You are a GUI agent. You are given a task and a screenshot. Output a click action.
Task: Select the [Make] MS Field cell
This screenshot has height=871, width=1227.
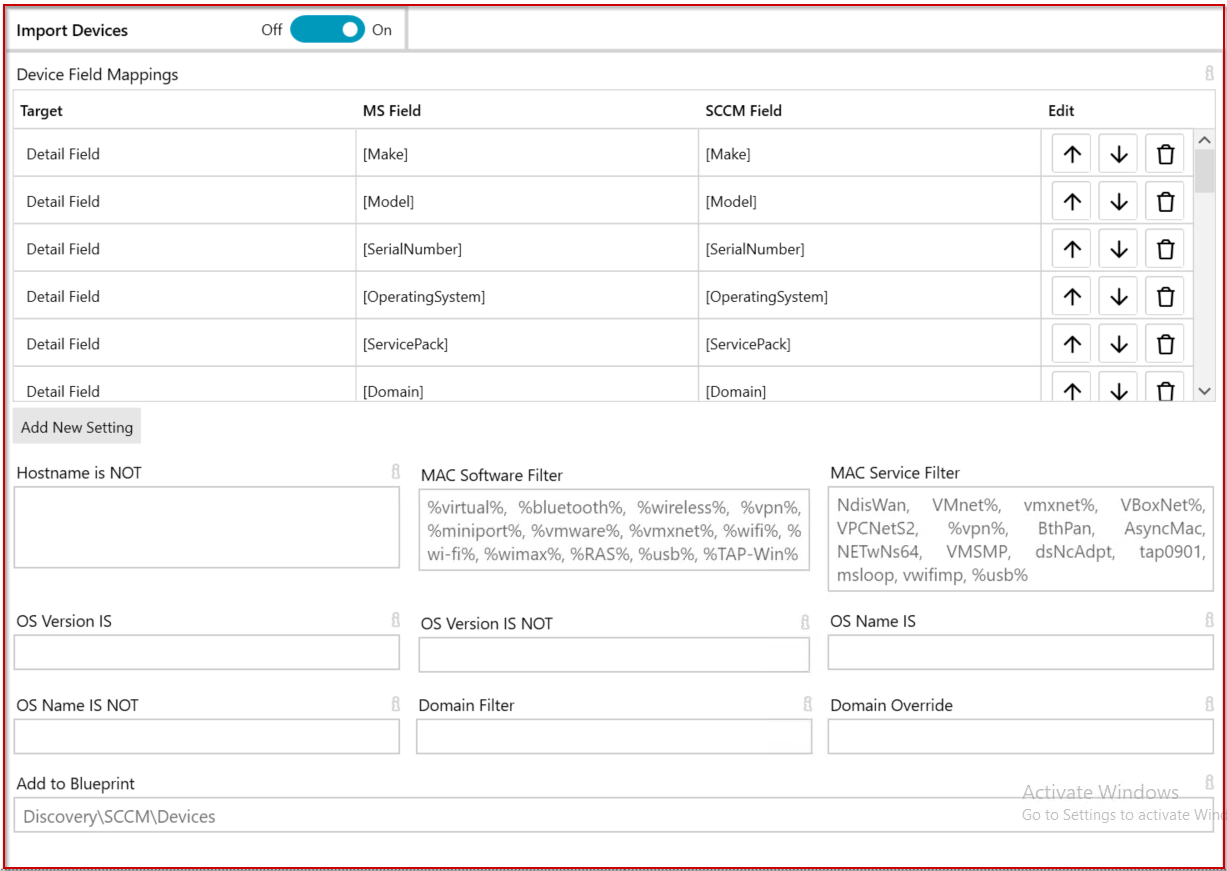click(x=527, y=154)
